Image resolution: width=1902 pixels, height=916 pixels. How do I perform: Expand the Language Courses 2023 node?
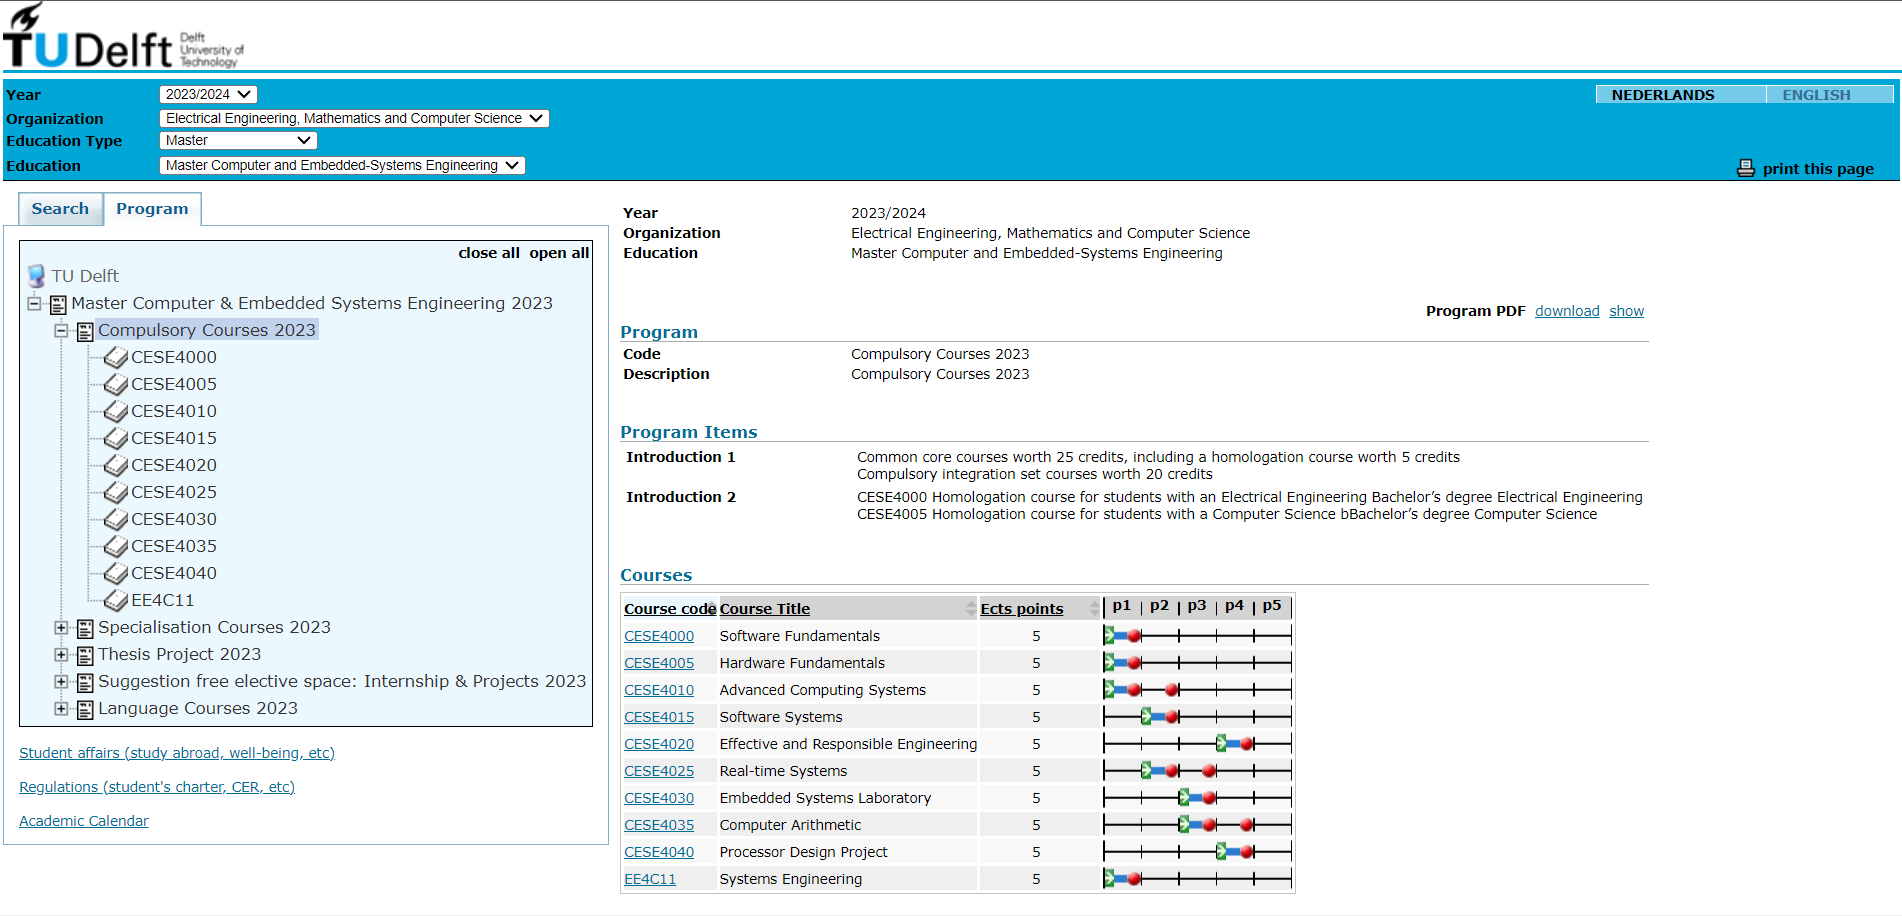(x=61, y=708)
